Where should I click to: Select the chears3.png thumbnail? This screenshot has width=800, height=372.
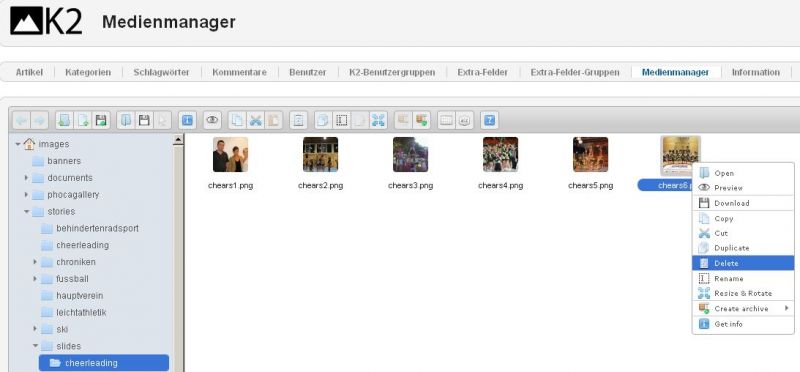[x=410, y=154]
